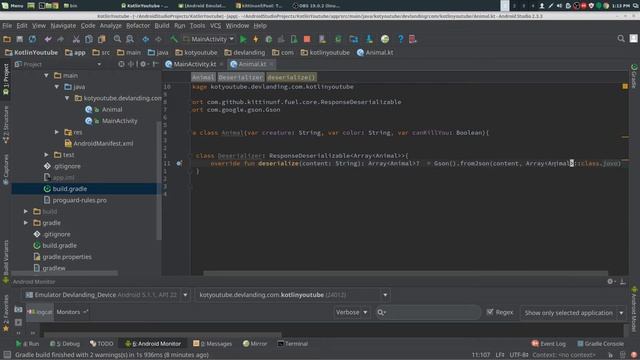Open the Event Log tool window
This screenshot has height=360, width=640.
[549, 344]
